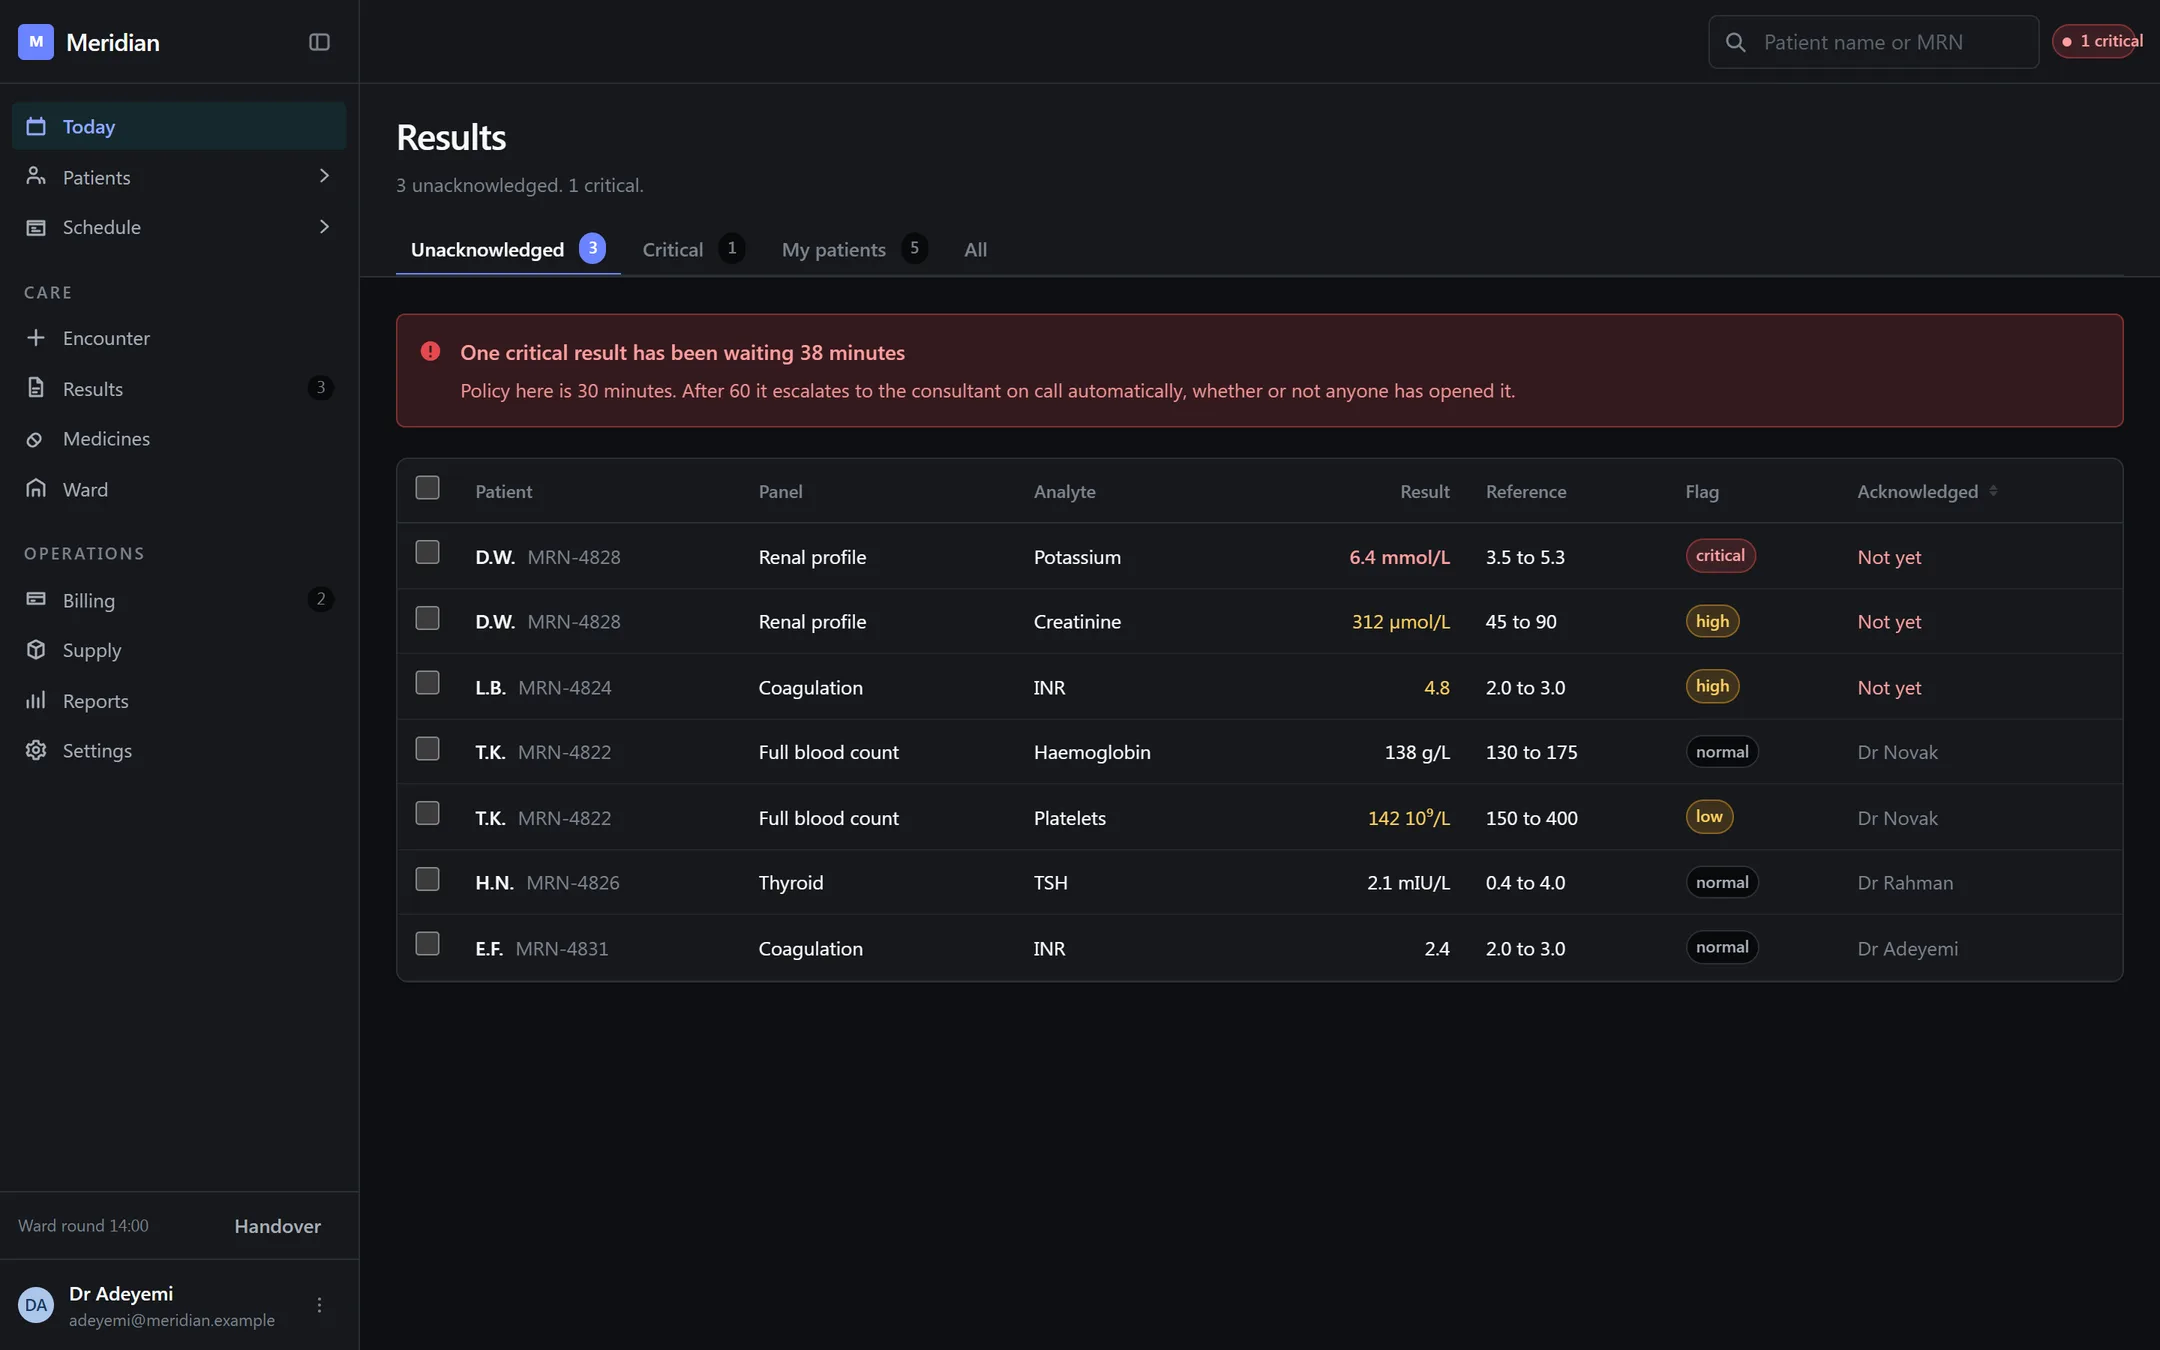Viewport: 2160px width, 1350px height.
Task: Expand the Patients submenu chevron
Action: tap(323, 176)
